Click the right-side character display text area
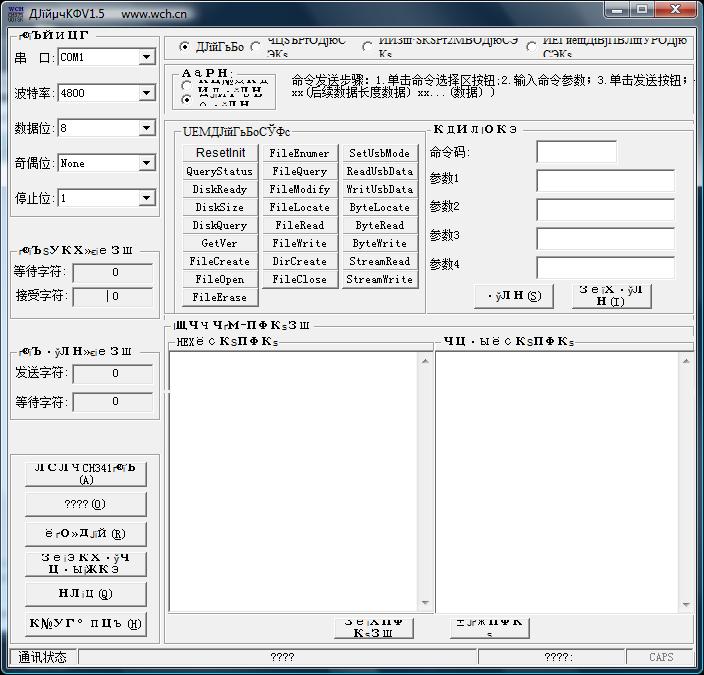Image resolution: width=704 pixels, height=675 pixels. 557,481
